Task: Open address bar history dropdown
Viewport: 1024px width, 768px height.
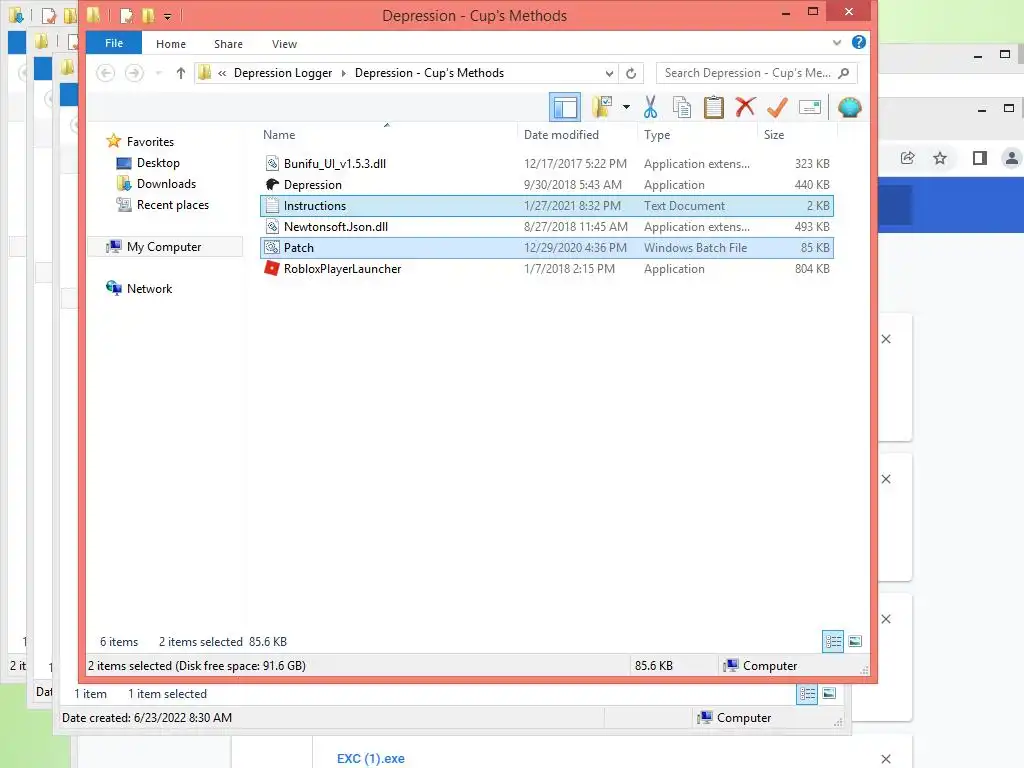Action: tap(609, 73)
